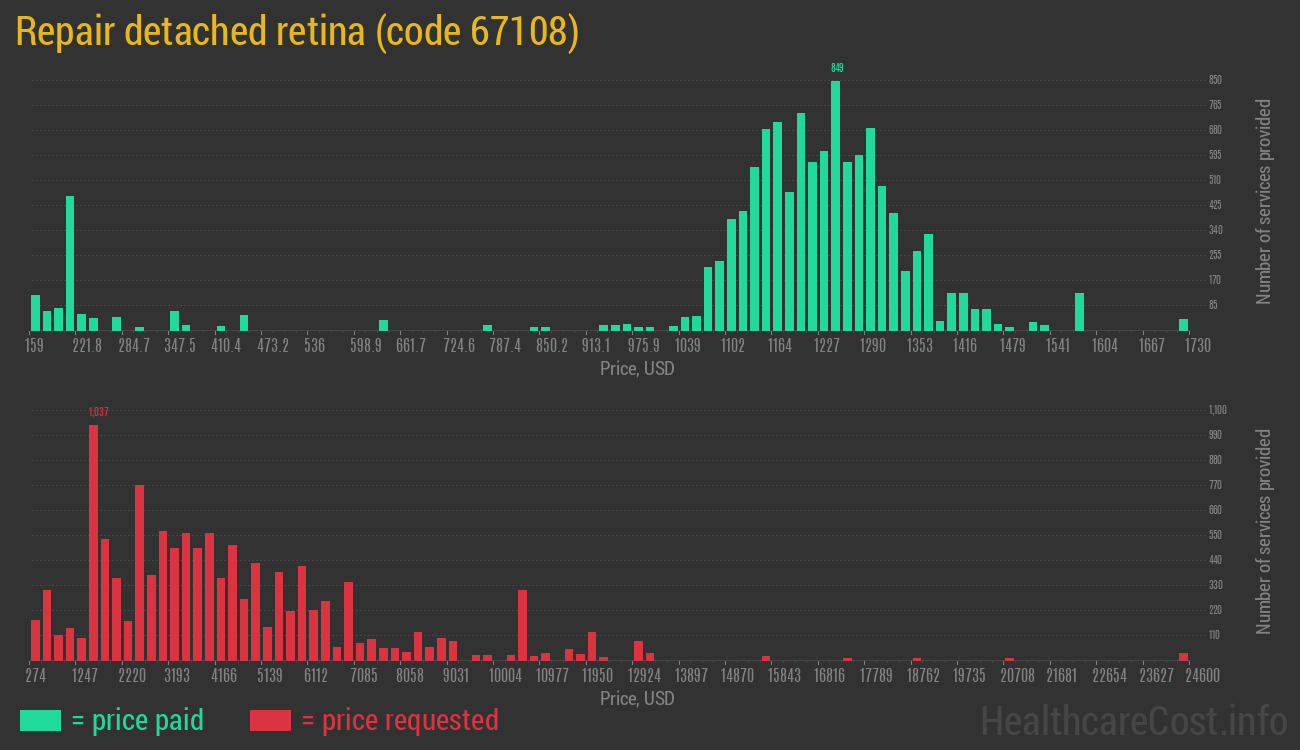Select the tallest green bar labeled 849
Image resolution: width=1300 pixels, height=750 pixels.
835,205
